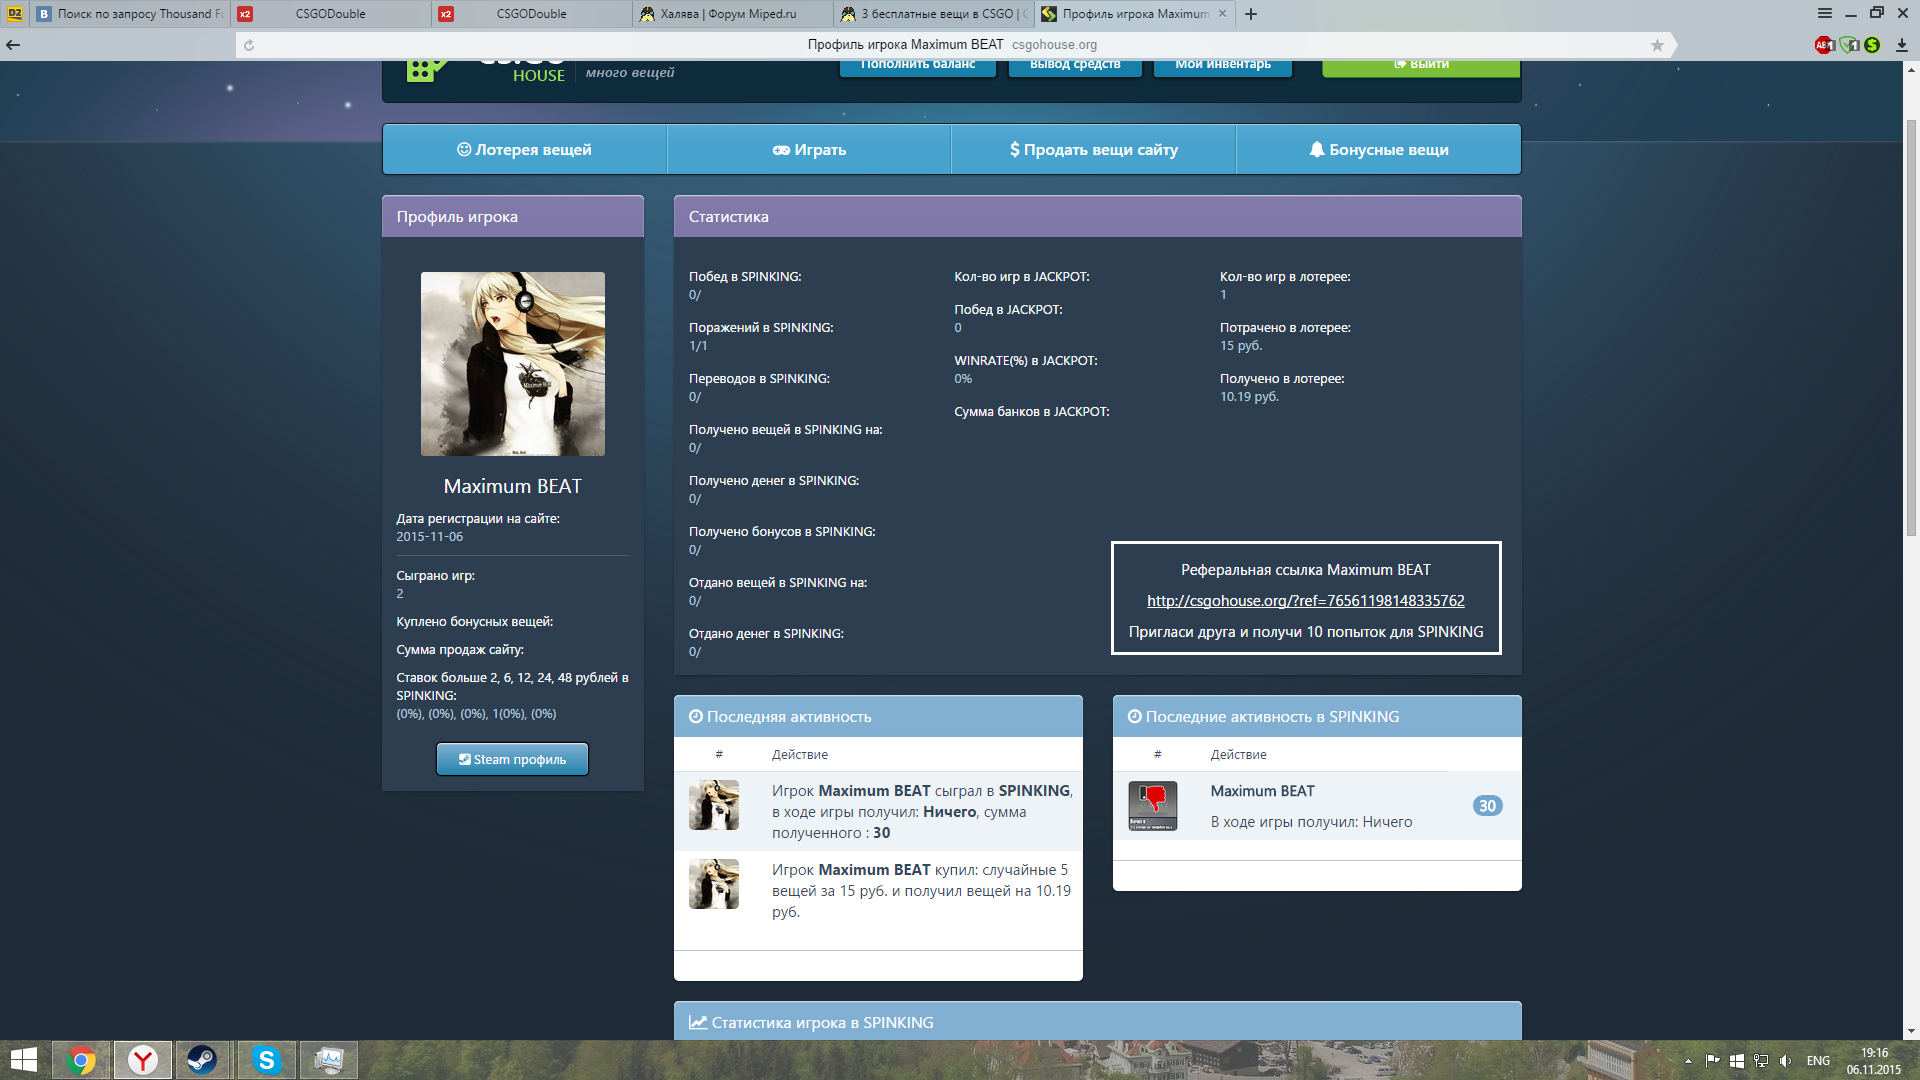Open the Играть menu item

tap(809, 150)
